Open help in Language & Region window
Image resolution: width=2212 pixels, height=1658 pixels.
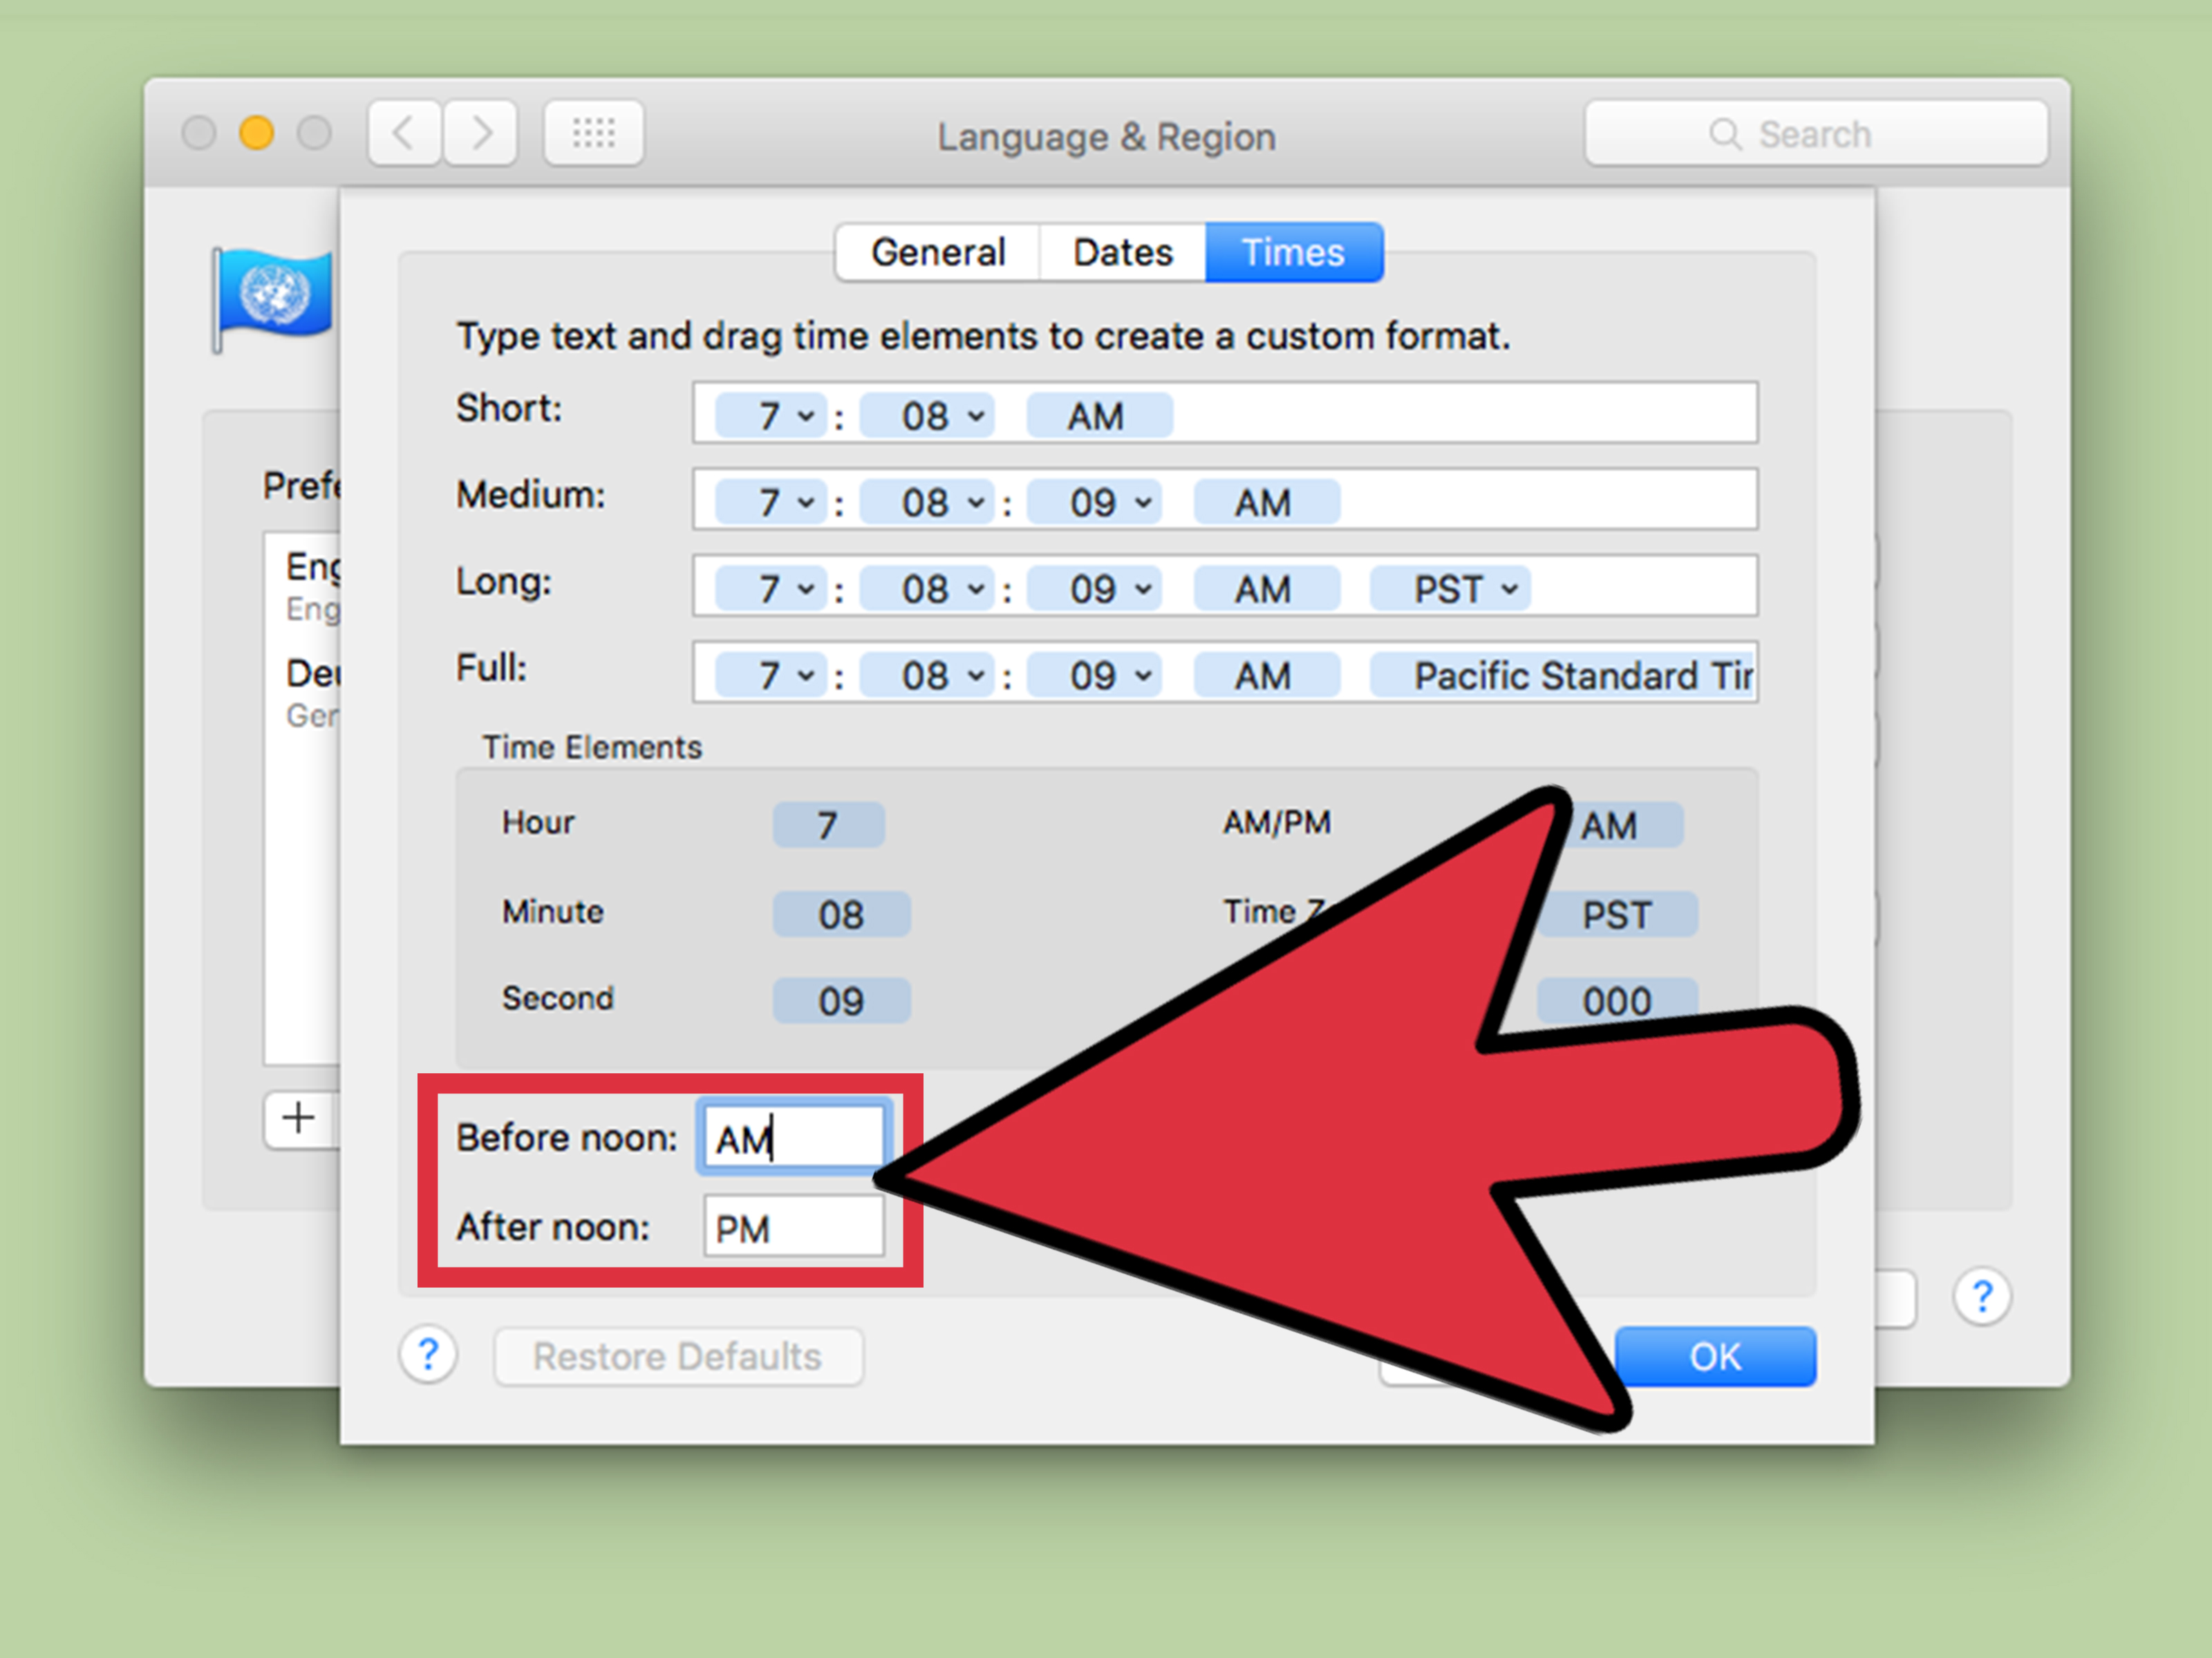pyautogui.click(x=1982, y=1296)
